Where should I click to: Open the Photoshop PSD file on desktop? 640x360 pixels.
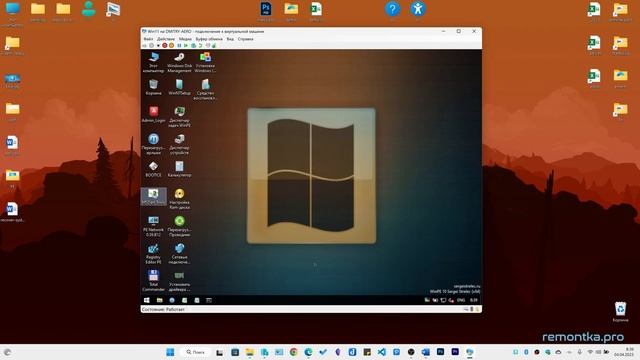click(266, 11)
